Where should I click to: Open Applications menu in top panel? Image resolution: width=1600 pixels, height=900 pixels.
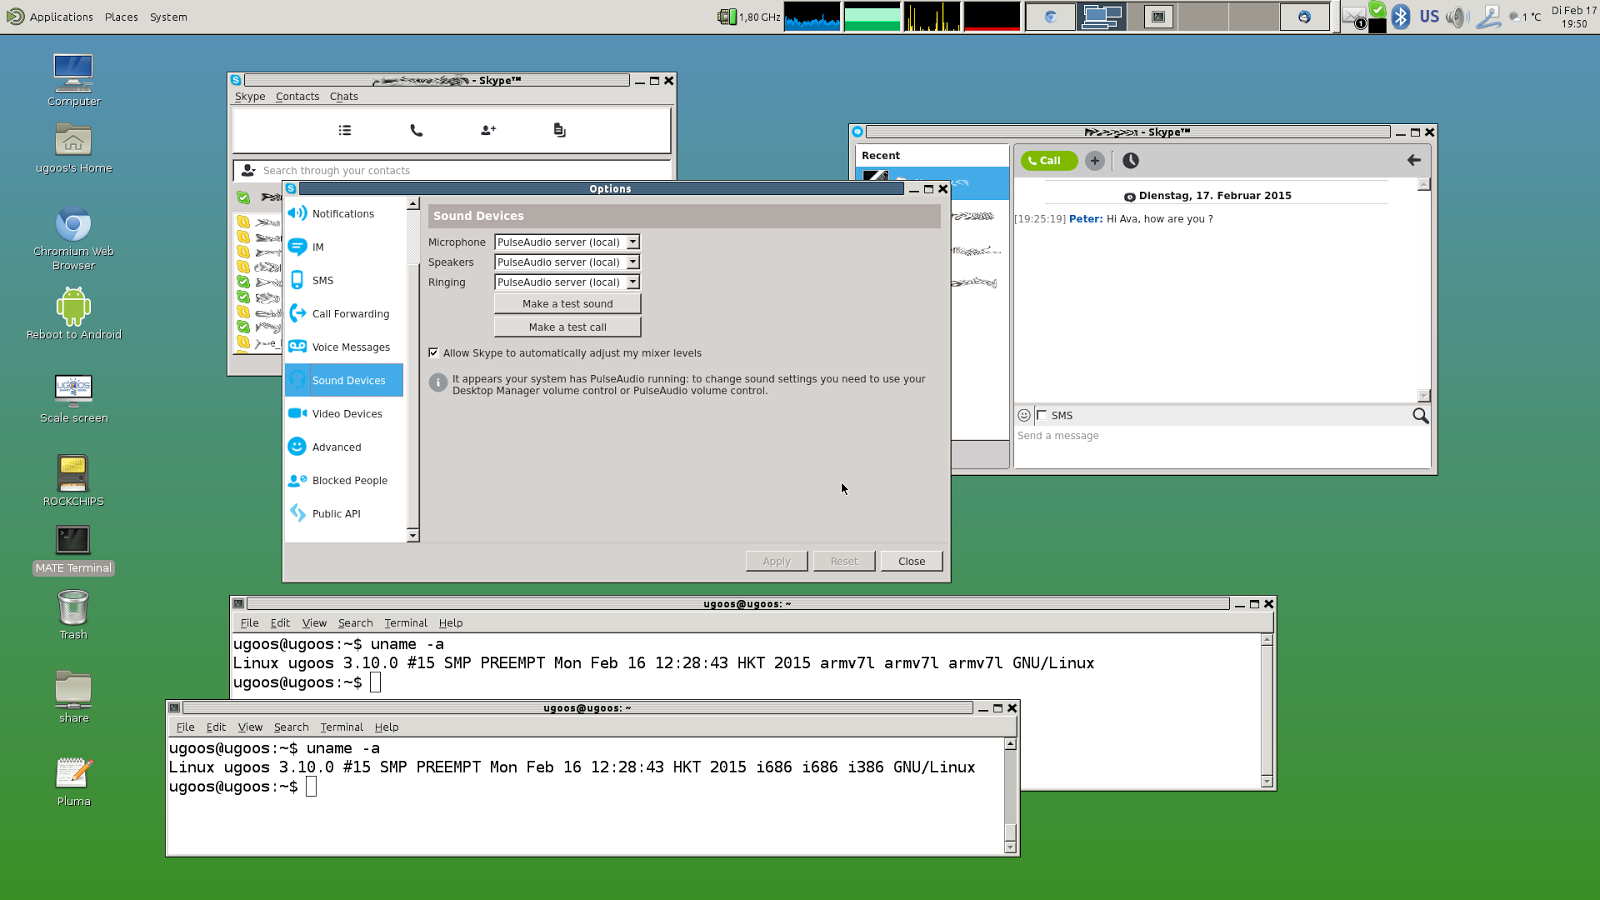(61, 17)
